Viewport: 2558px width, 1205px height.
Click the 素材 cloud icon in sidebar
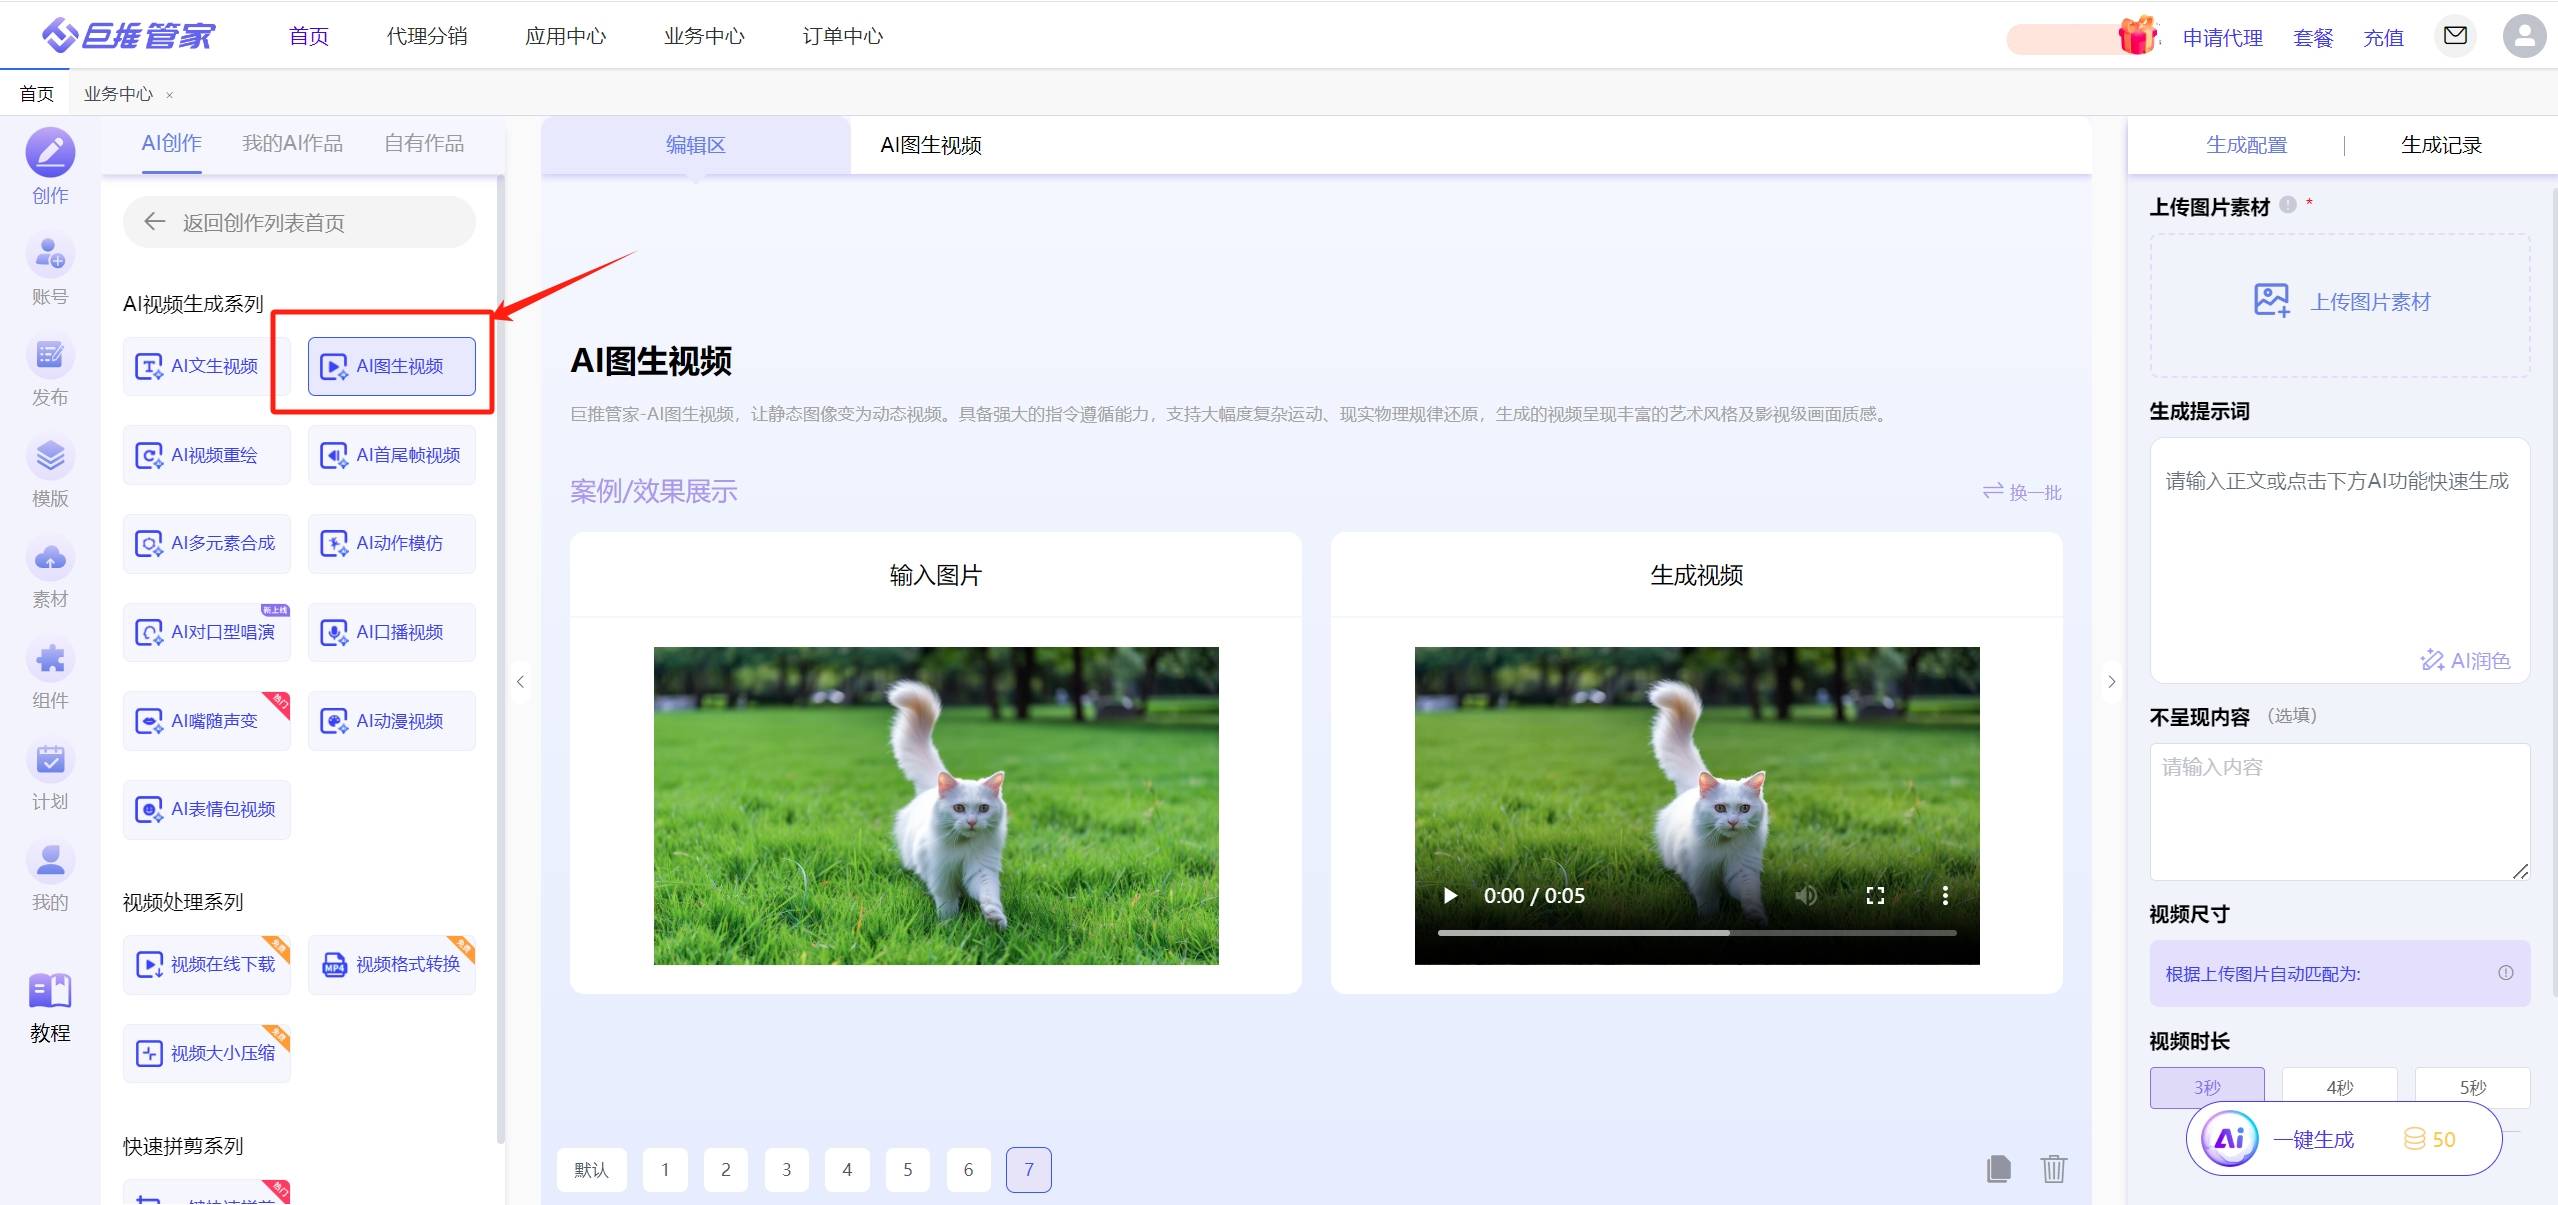coord(50,558)
